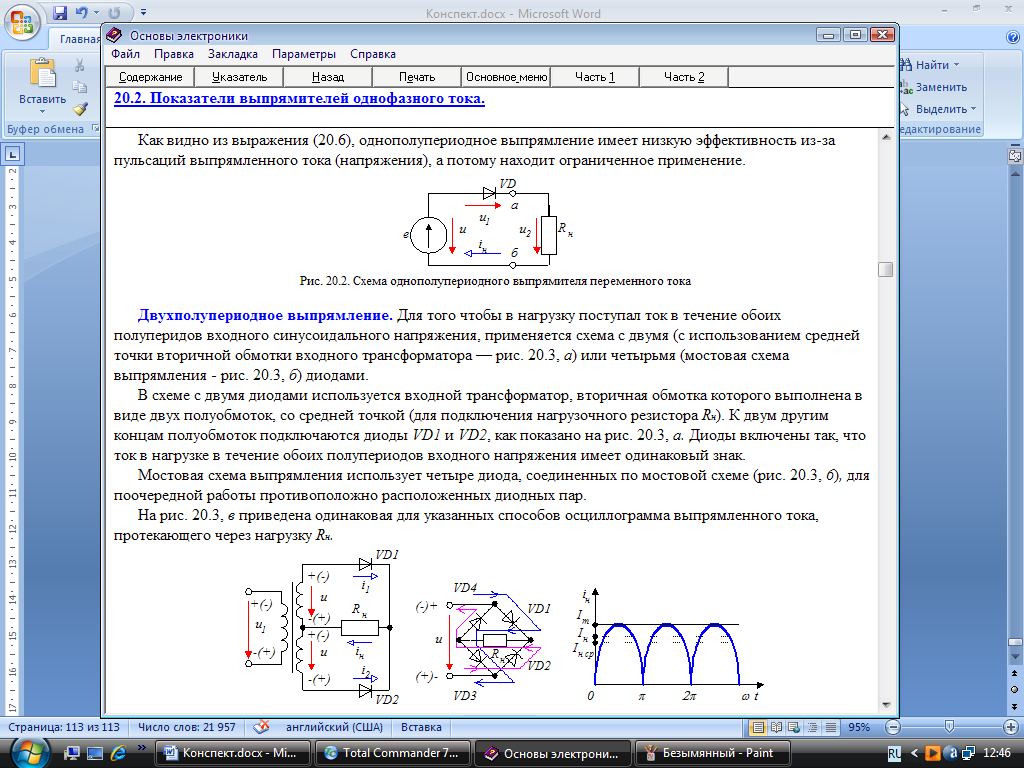Image resolution: width=1024 pixels, height=768 pixels.
Task: Click the help window scroll down arrow
Action: pyautogui.click(x=886, y=704)
